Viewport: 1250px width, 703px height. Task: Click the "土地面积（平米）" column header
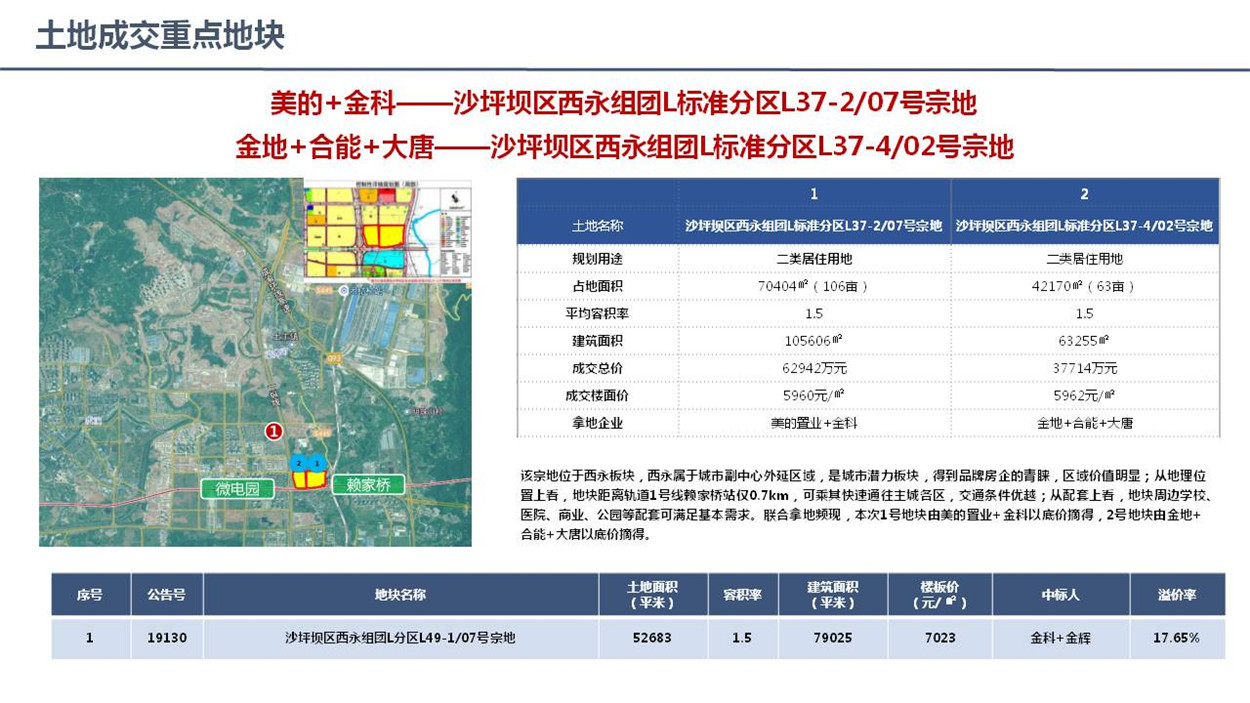(653, 594)
